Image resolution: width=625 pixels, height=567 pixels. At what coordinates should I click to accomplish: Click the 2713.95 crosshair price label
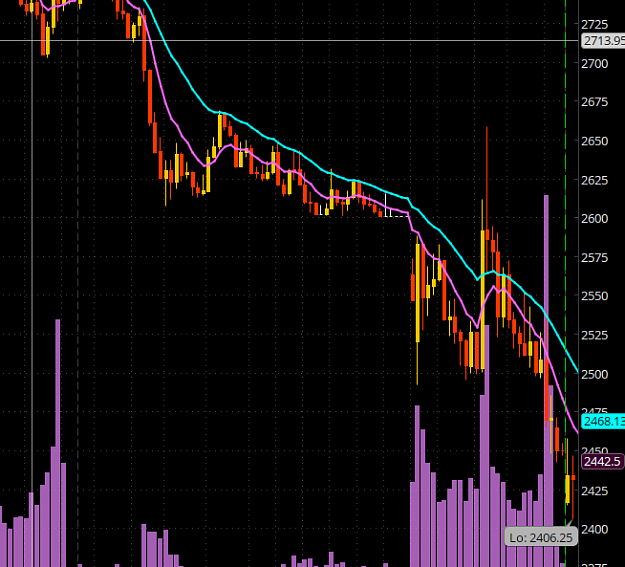[603, 41]
